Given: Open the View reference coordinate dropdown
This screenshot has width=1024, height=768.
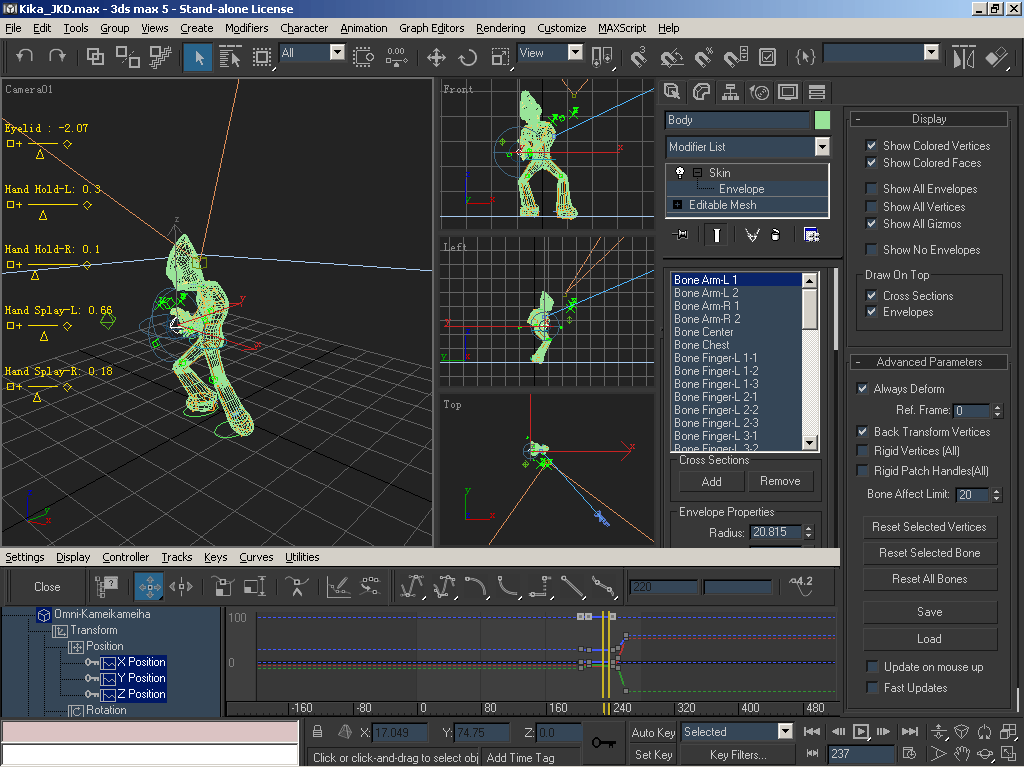Looking at the screenshot, I should [575, 52].
